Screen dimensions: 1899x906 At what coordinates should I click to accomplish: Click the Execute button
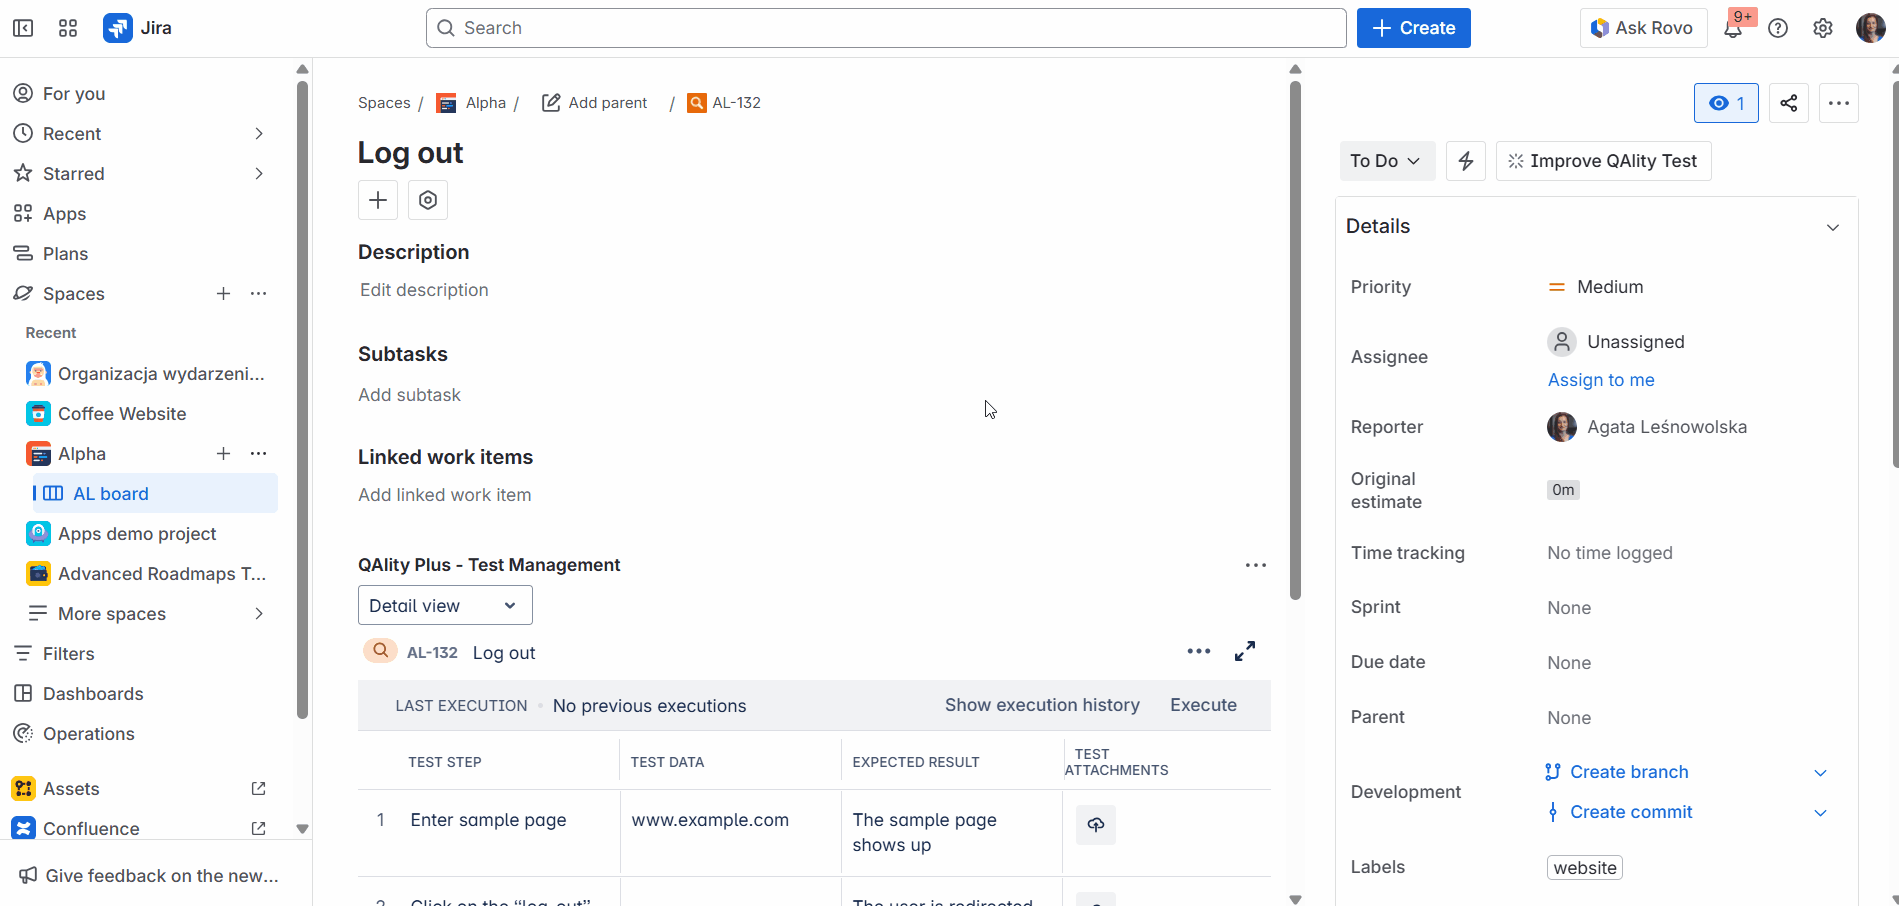[1204, 705]
